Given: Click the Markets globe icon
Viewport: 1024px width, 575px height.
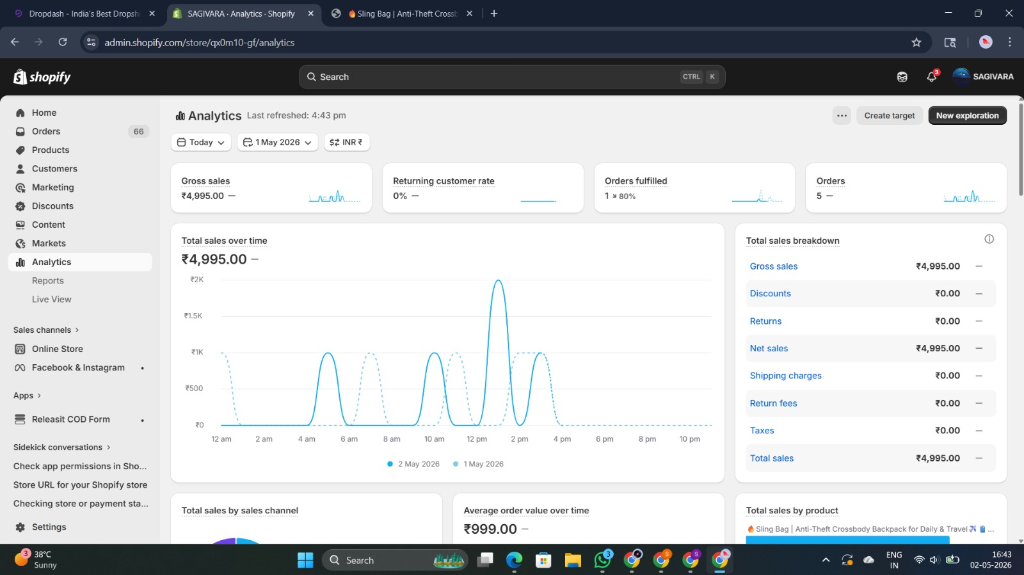Looking at the screenshot, I should [20, 243].
